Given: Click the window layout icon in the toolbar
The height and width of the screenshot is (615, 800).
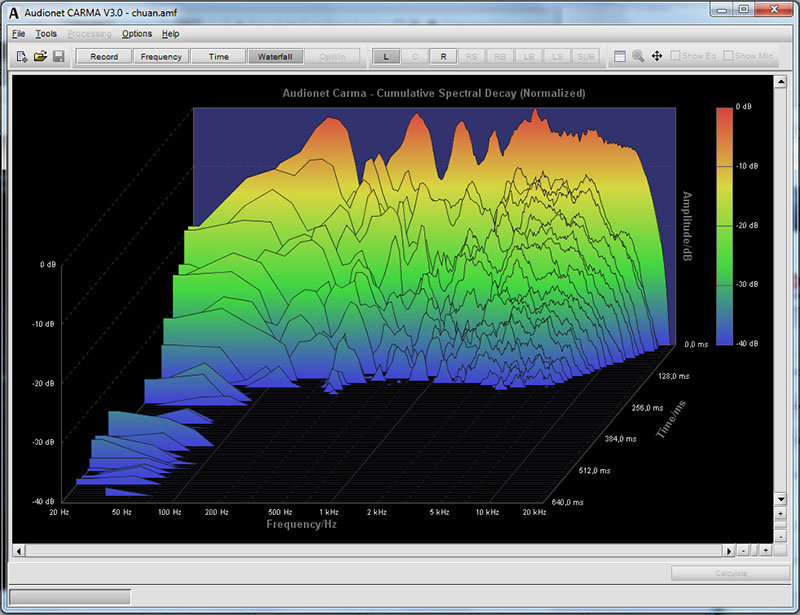Looking at the screenshot, I should click(619, 56).
